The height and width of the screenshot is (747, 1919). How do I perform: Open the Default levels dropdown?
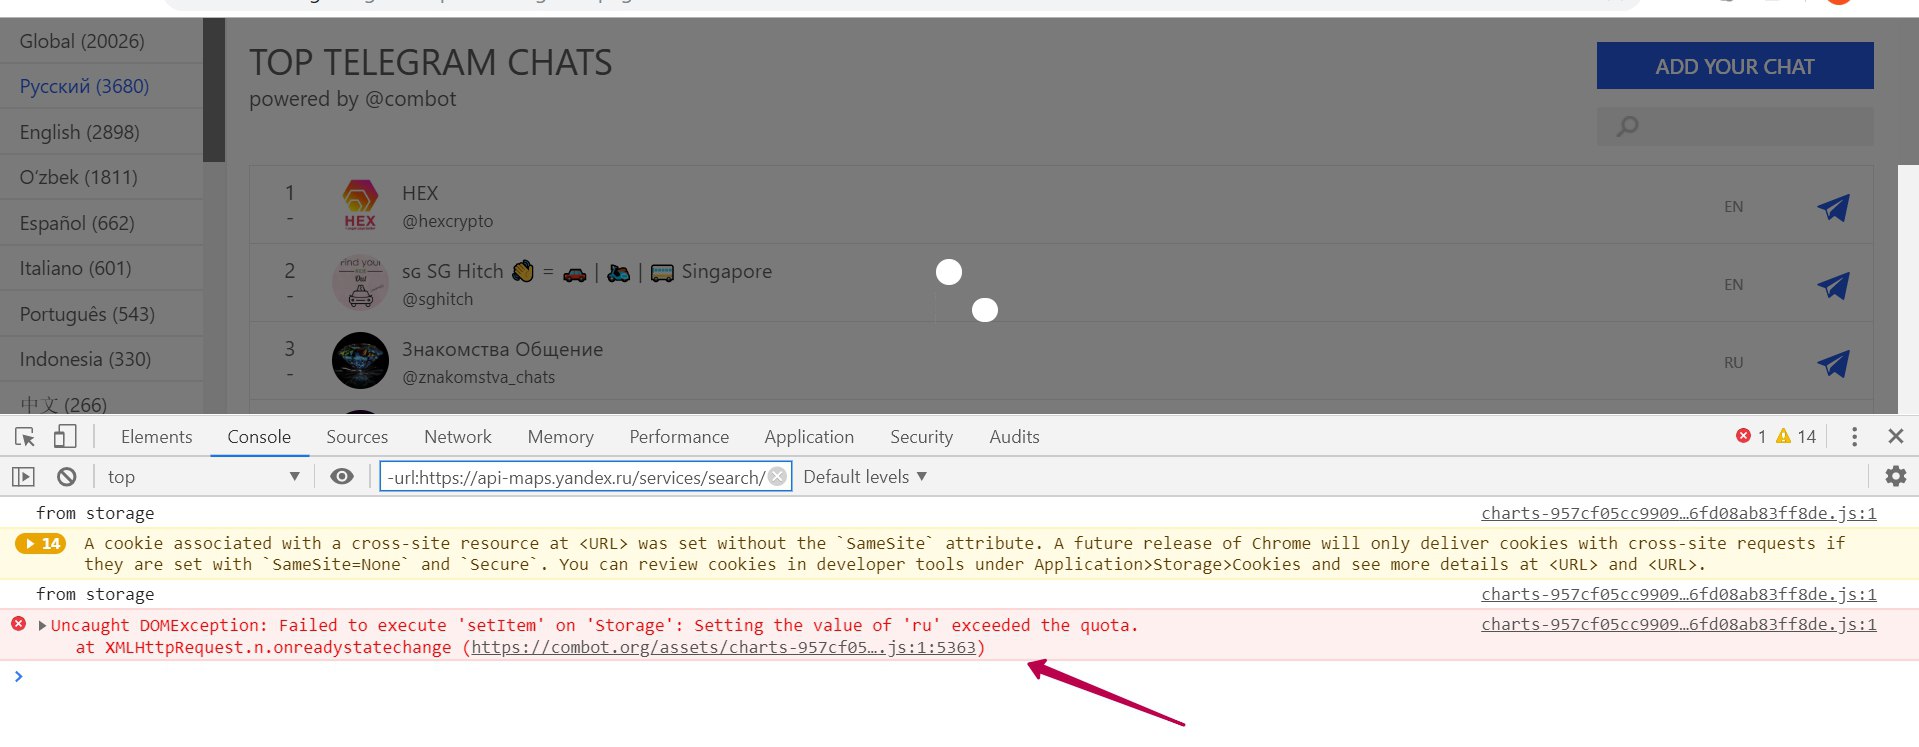click(865, 477)
